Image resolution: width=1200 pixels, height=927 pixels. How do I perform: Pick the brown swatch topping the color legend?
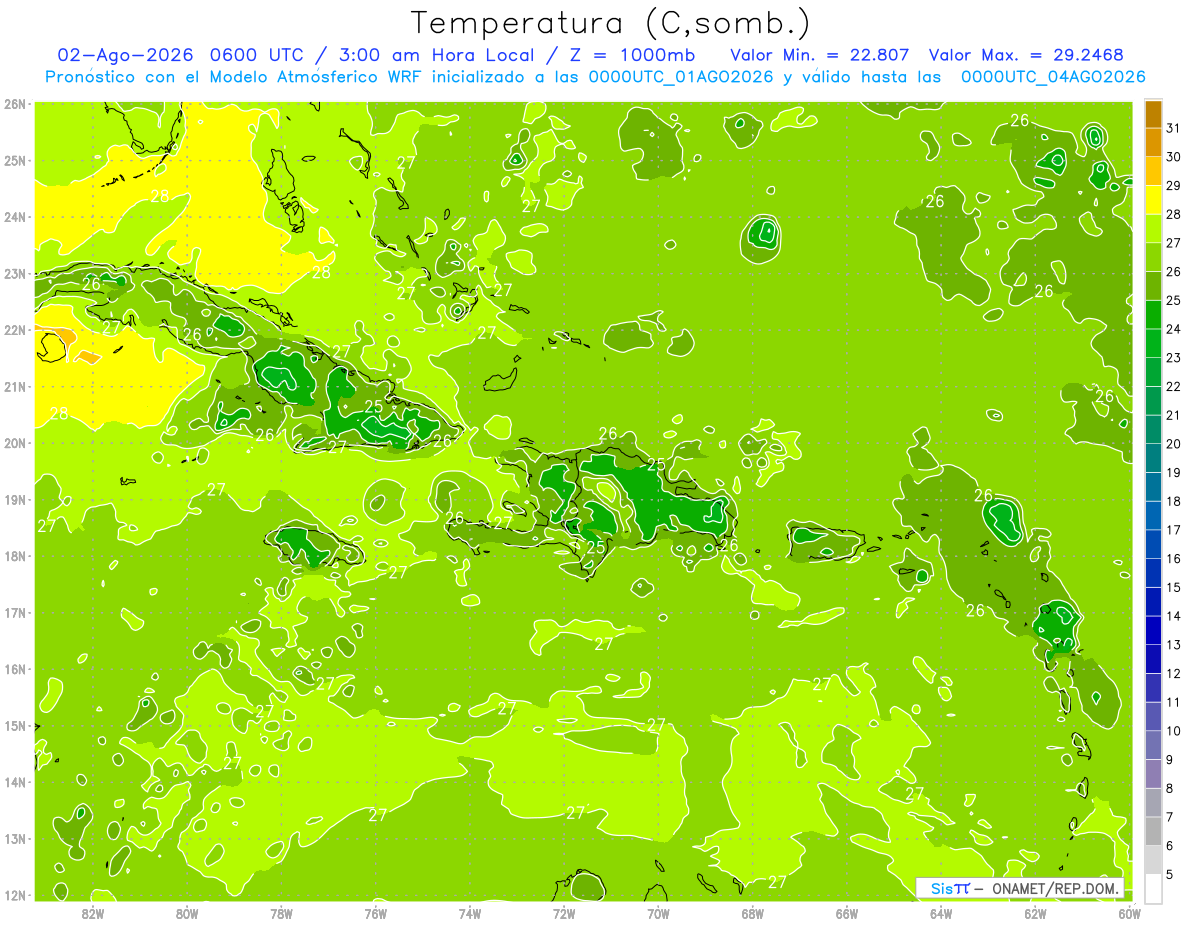point(1153,114)
